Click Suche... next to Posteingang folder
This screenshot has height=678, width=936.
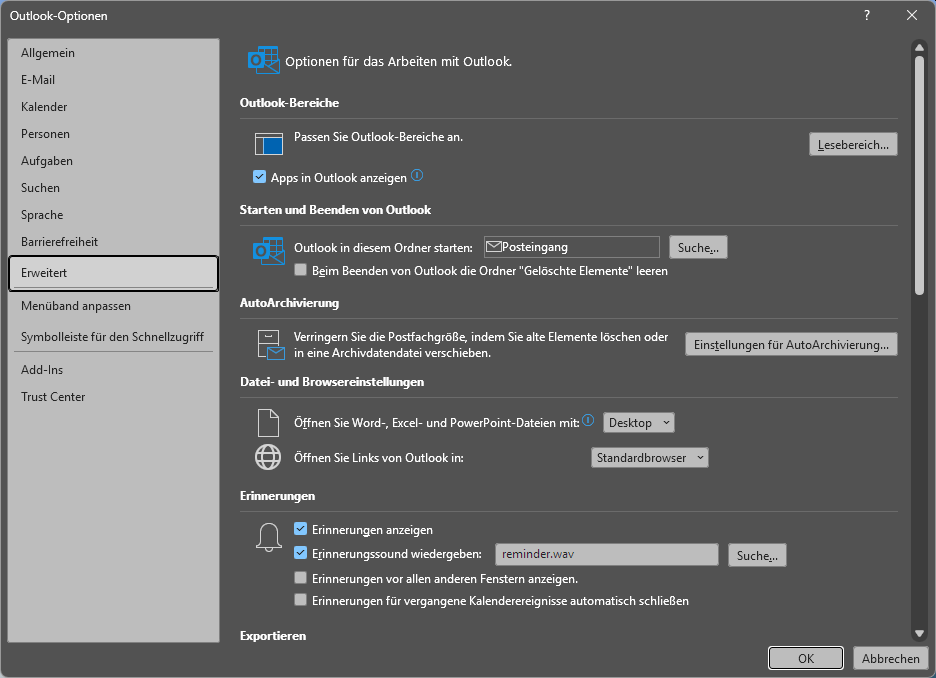click(x=698, y=247)
